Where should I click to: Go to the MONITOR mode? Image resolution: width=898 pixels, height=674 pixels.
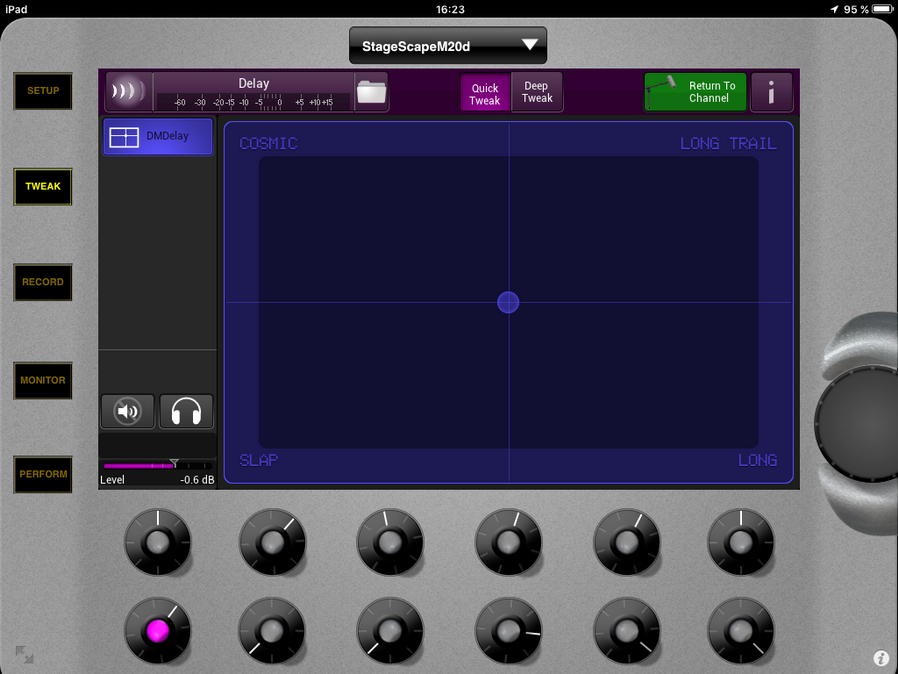pyautogui.click(x=43, y=380)
